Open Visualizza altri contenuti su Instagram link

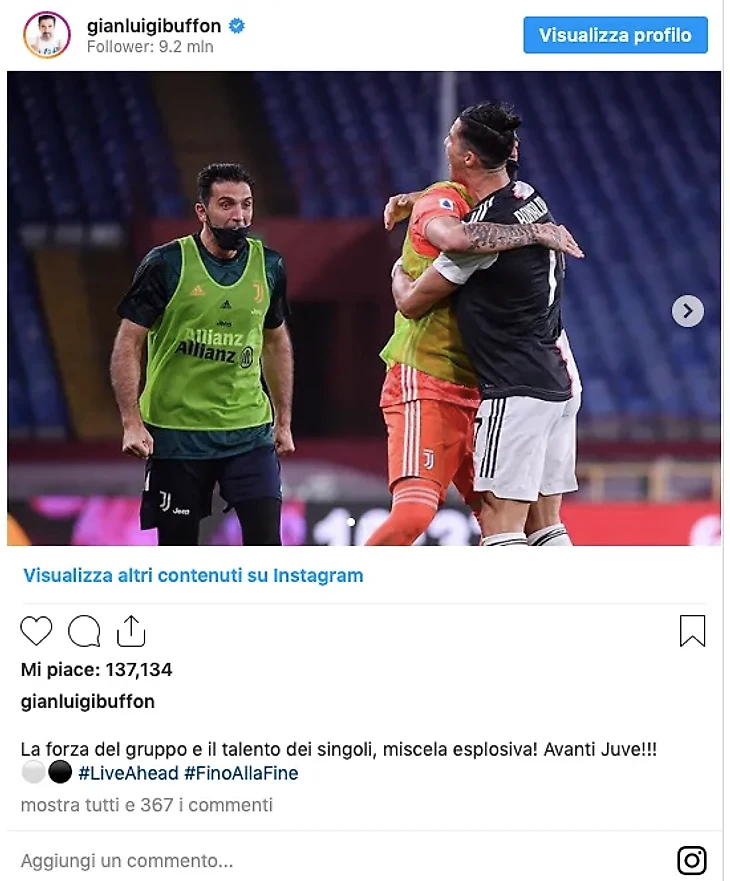(193, 575)
